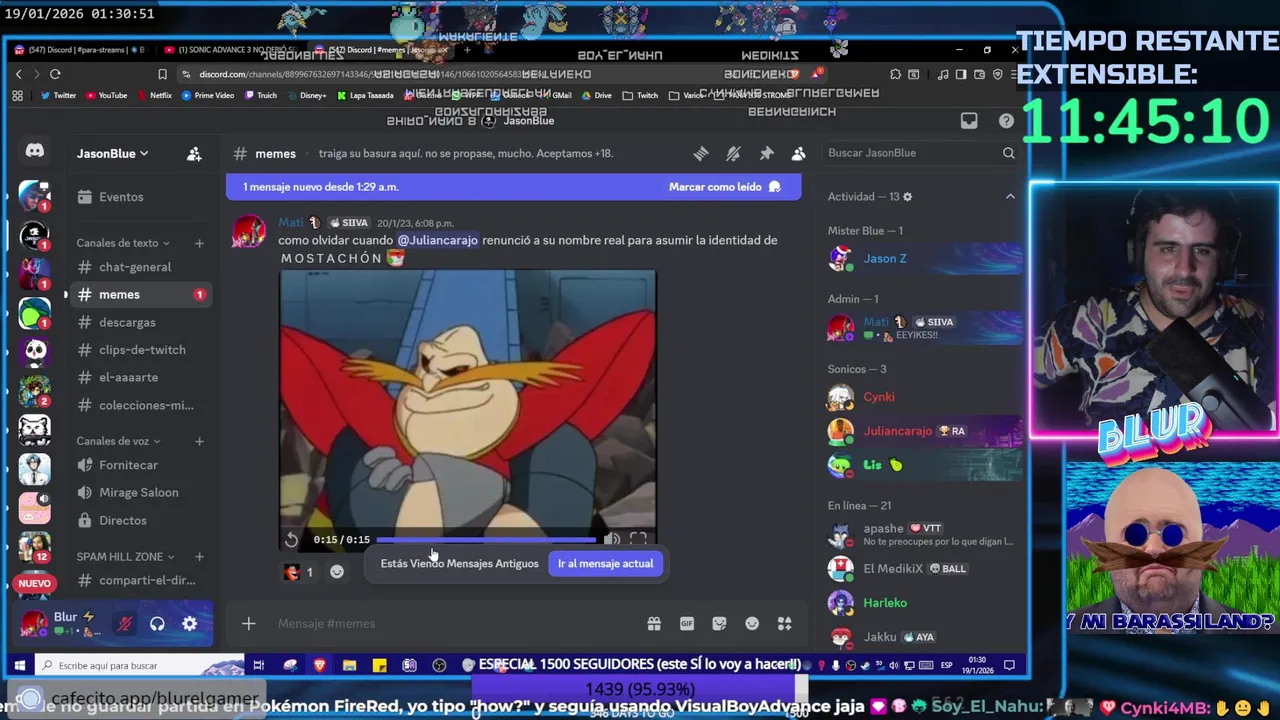Open the threads icon in channel header
1280x720 pixels.
click(701, 153)
